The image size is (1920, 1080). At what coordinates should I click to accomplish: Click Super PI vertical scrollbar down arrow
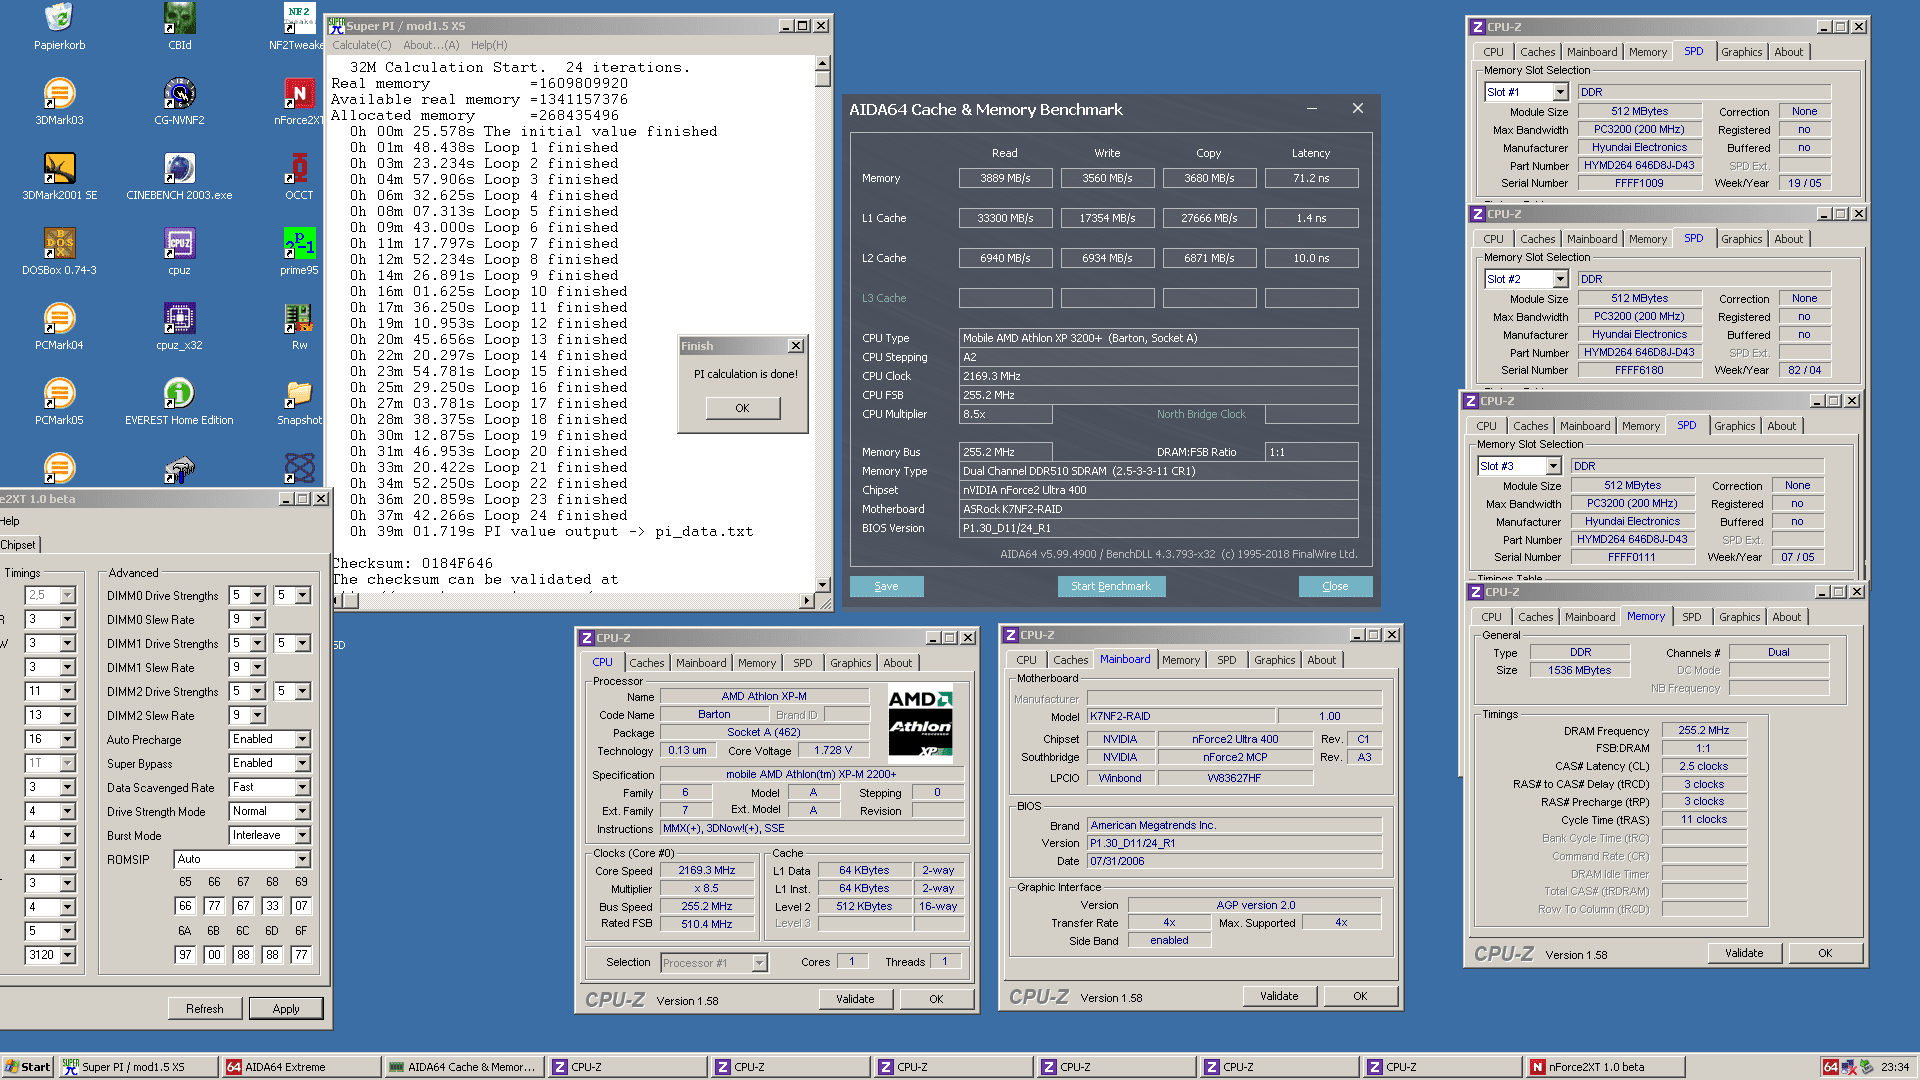click(822, 585)
